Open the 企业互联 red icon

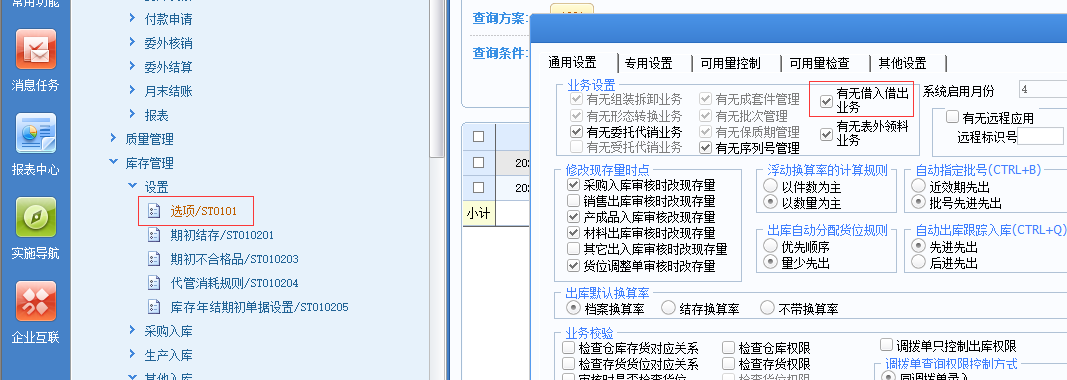pos(35,301)
